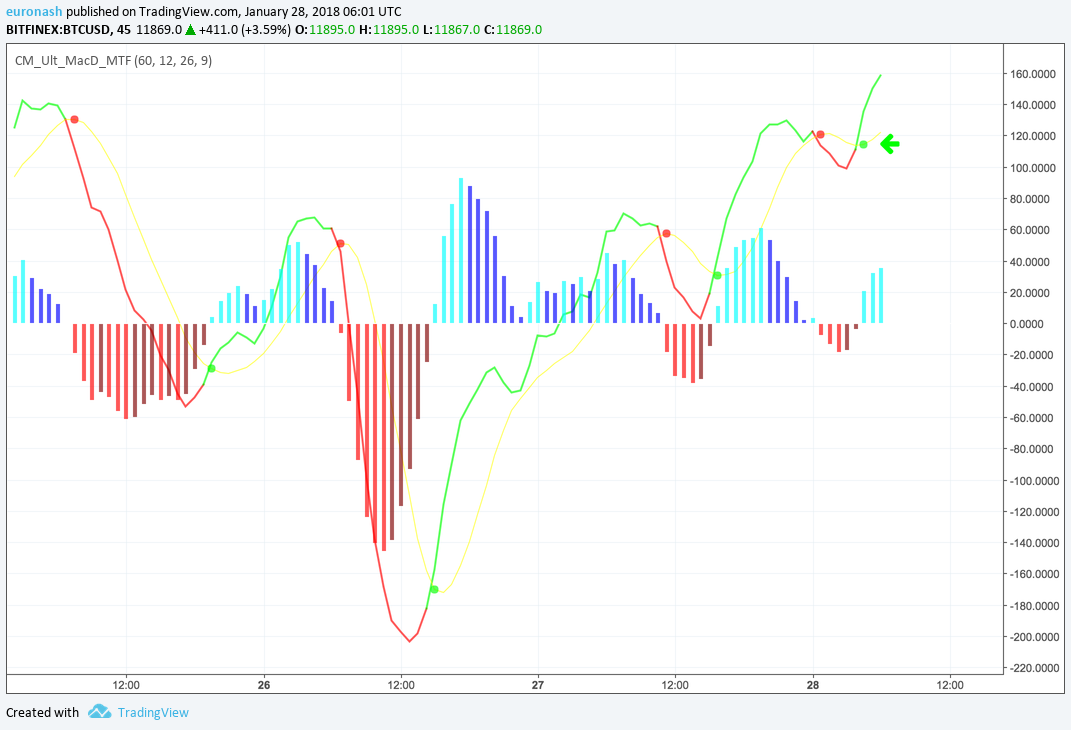Click the 160.0000 price axis label
Image resolution: width=1071 pixels, height=730 pixels.
1033,74
